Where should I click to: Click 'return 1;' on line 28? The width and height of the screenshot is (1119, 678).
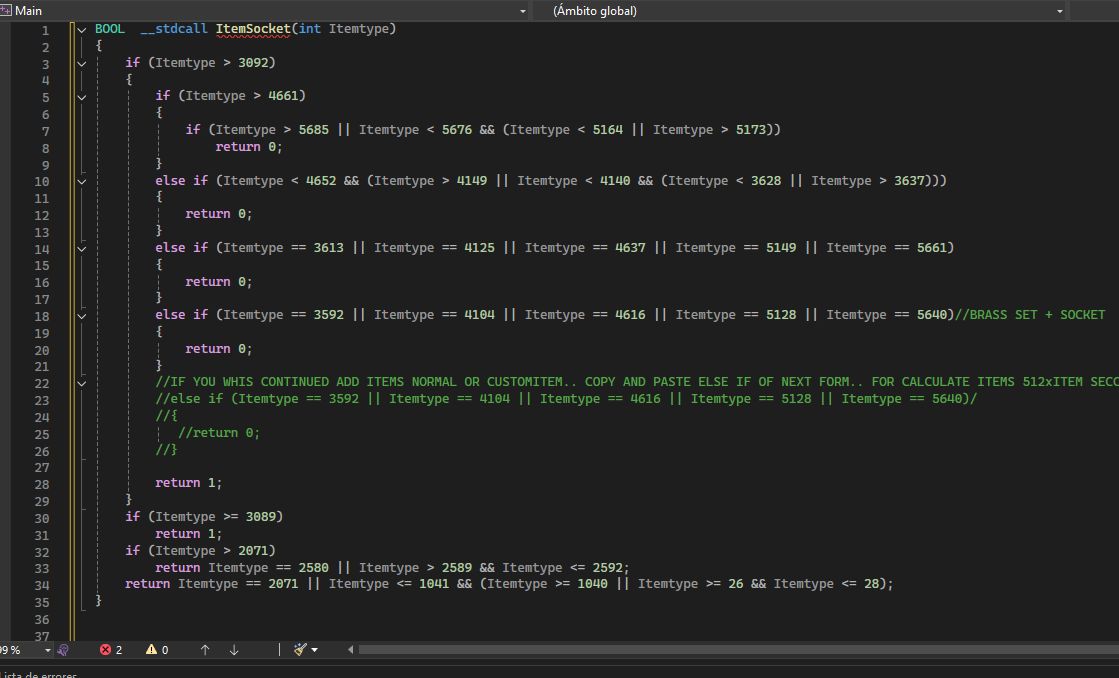click(x=188, y=482)
